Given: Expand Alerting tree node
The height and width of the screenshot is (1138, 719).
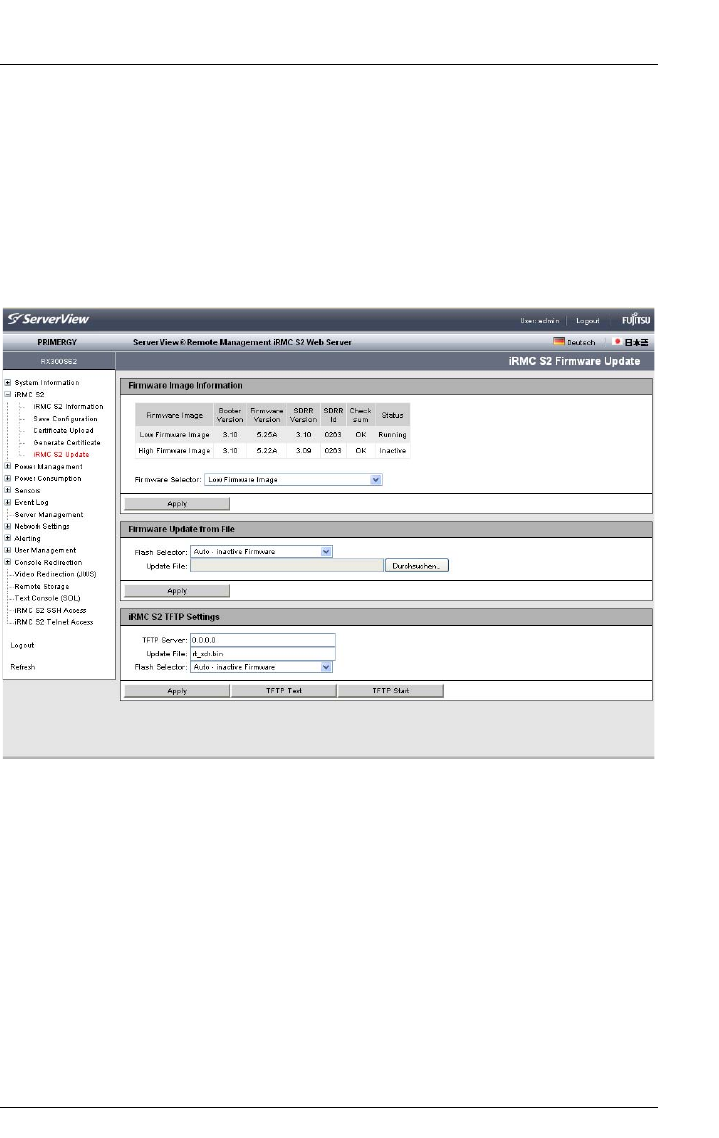Looking at the screenshot, I should [x=8, y=539].
